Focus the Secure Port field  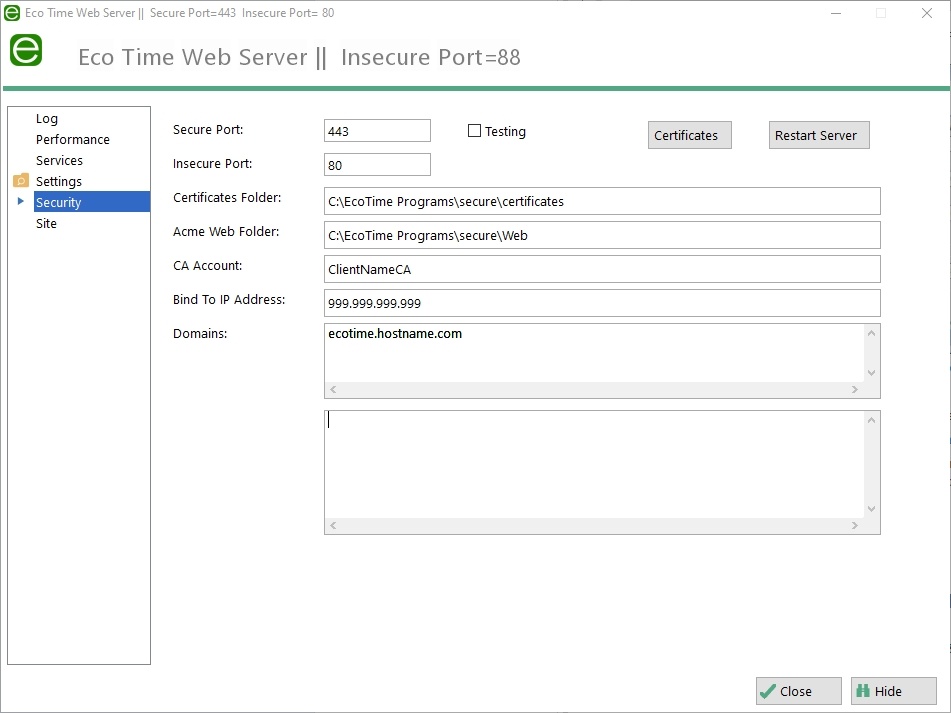coord(377,131)
